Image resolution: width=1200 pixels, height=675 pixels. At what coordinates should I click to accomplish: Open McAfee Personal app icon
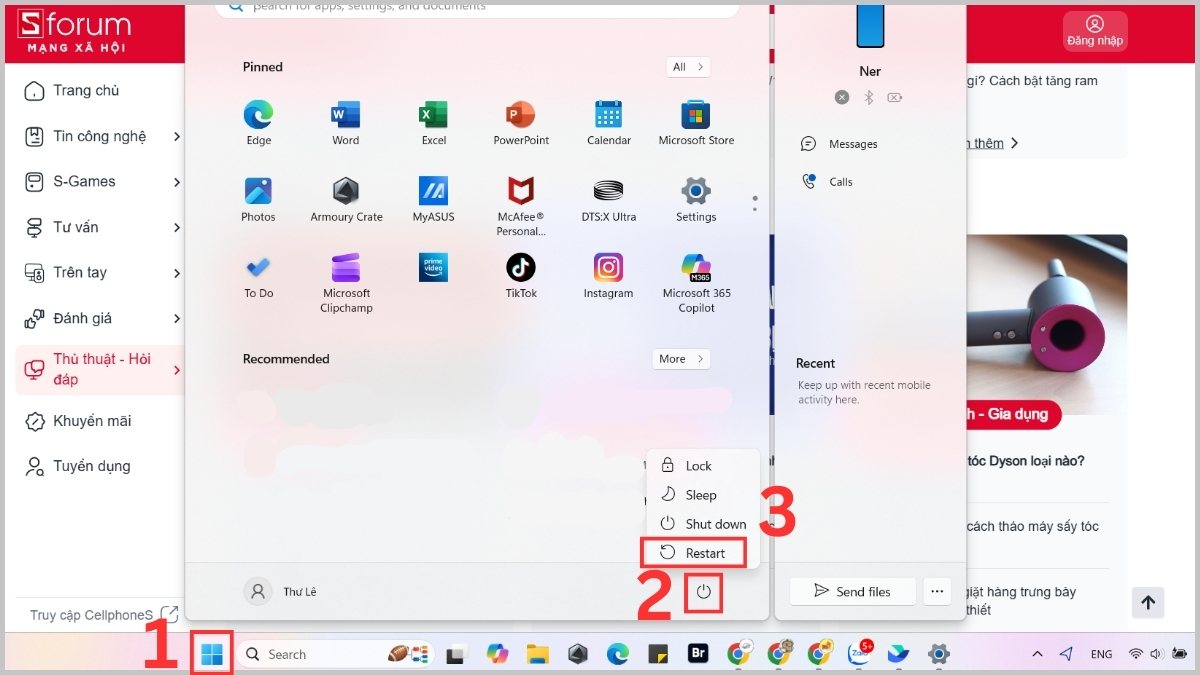pos(521,207)
